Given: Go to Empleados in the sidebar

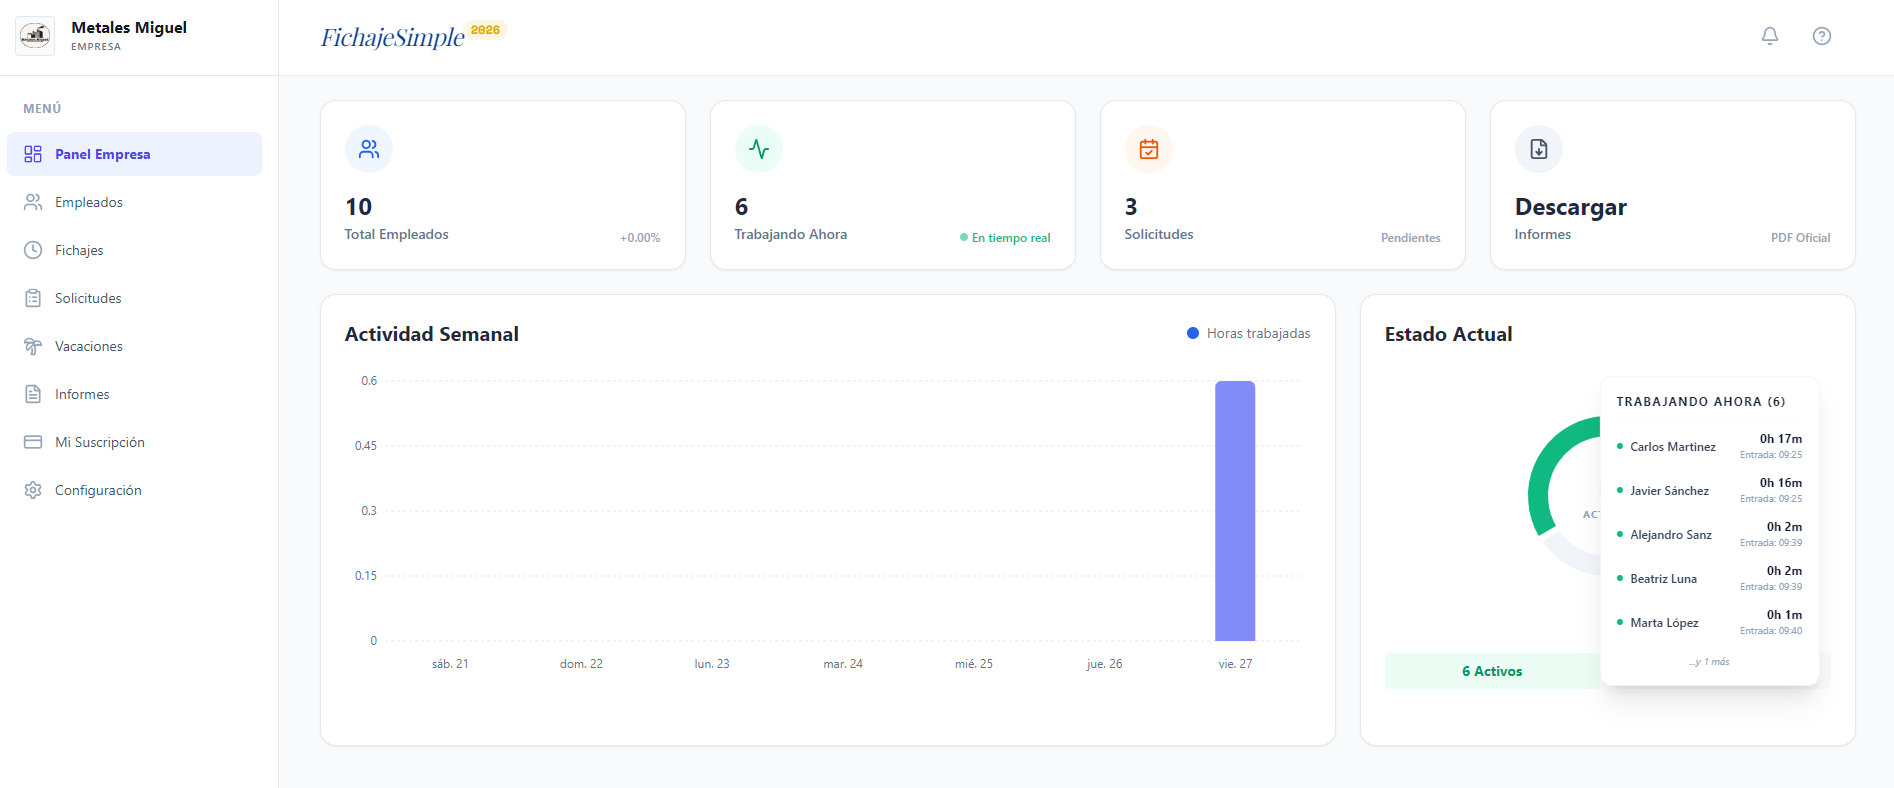Looking at the screenshot, I should (89, 202).
